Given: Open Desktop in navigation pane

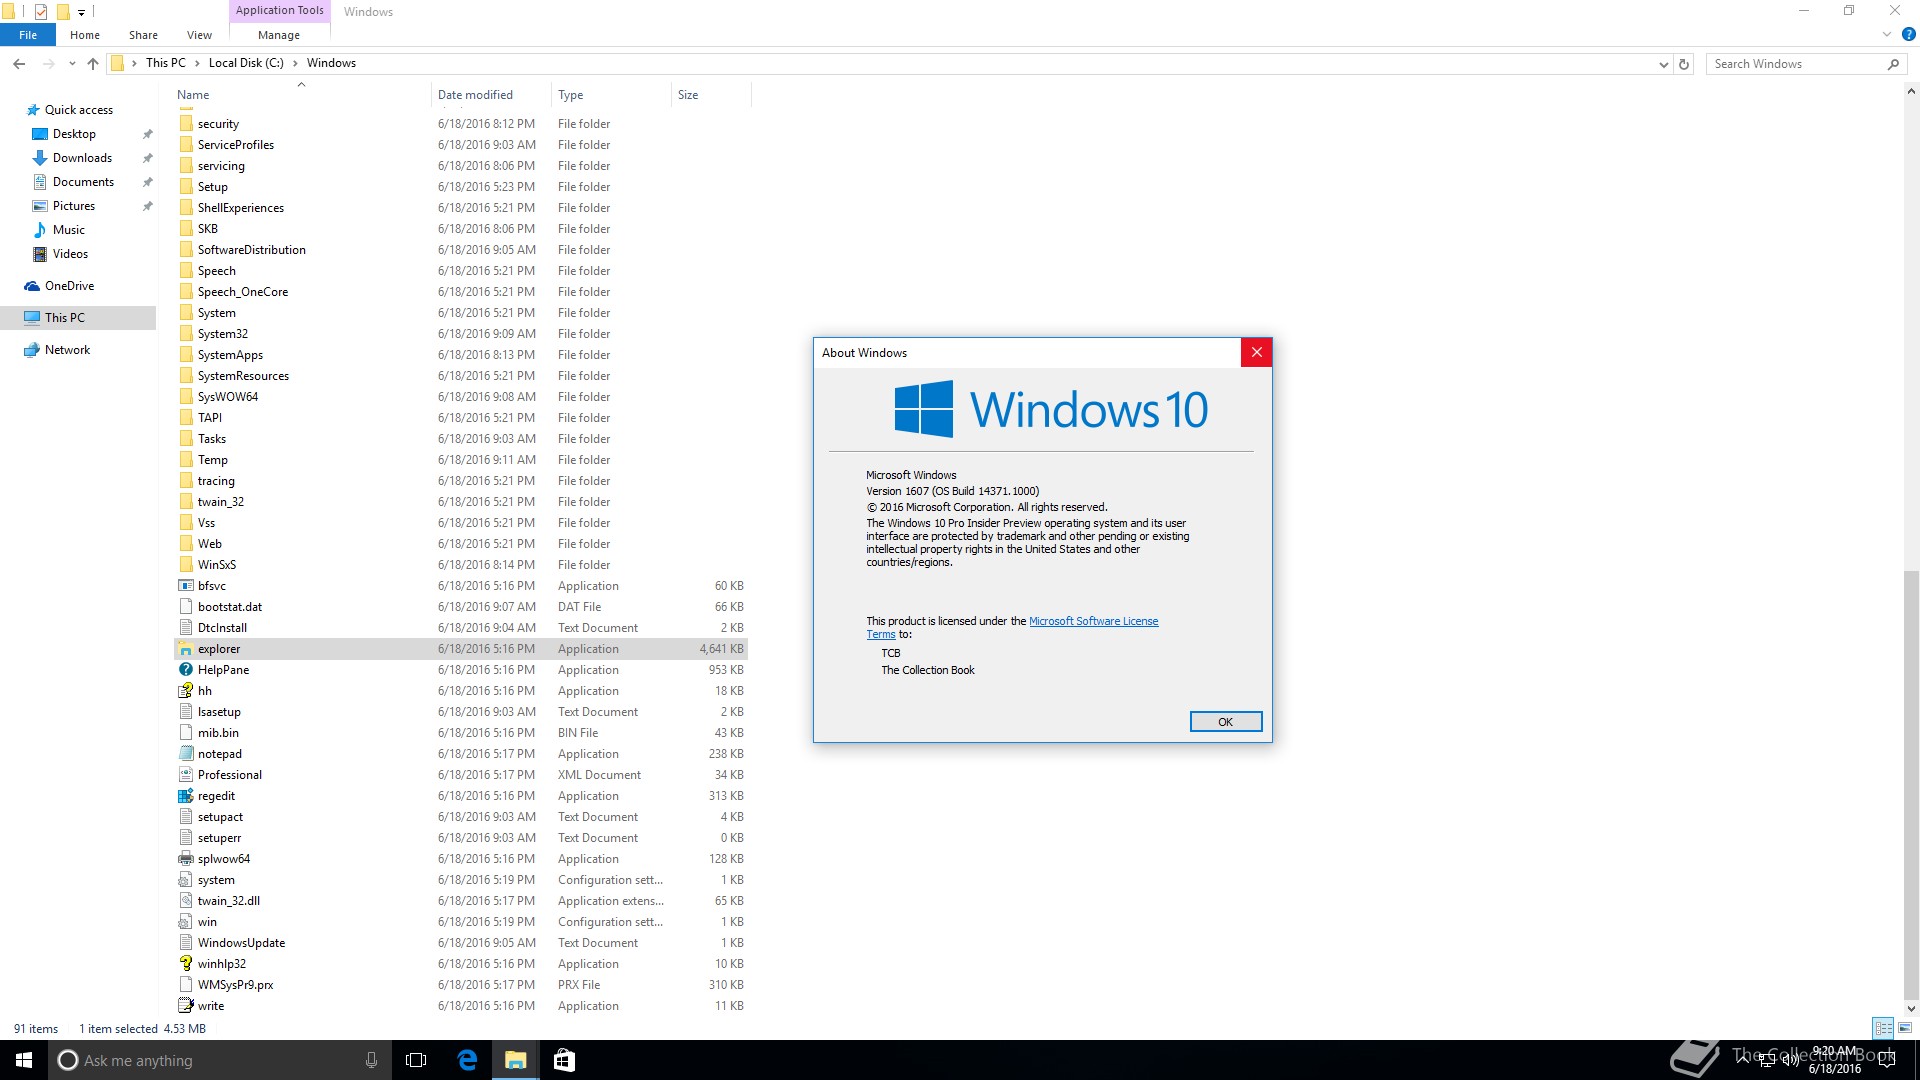Looking at the screenshot, I should [74, 134].
